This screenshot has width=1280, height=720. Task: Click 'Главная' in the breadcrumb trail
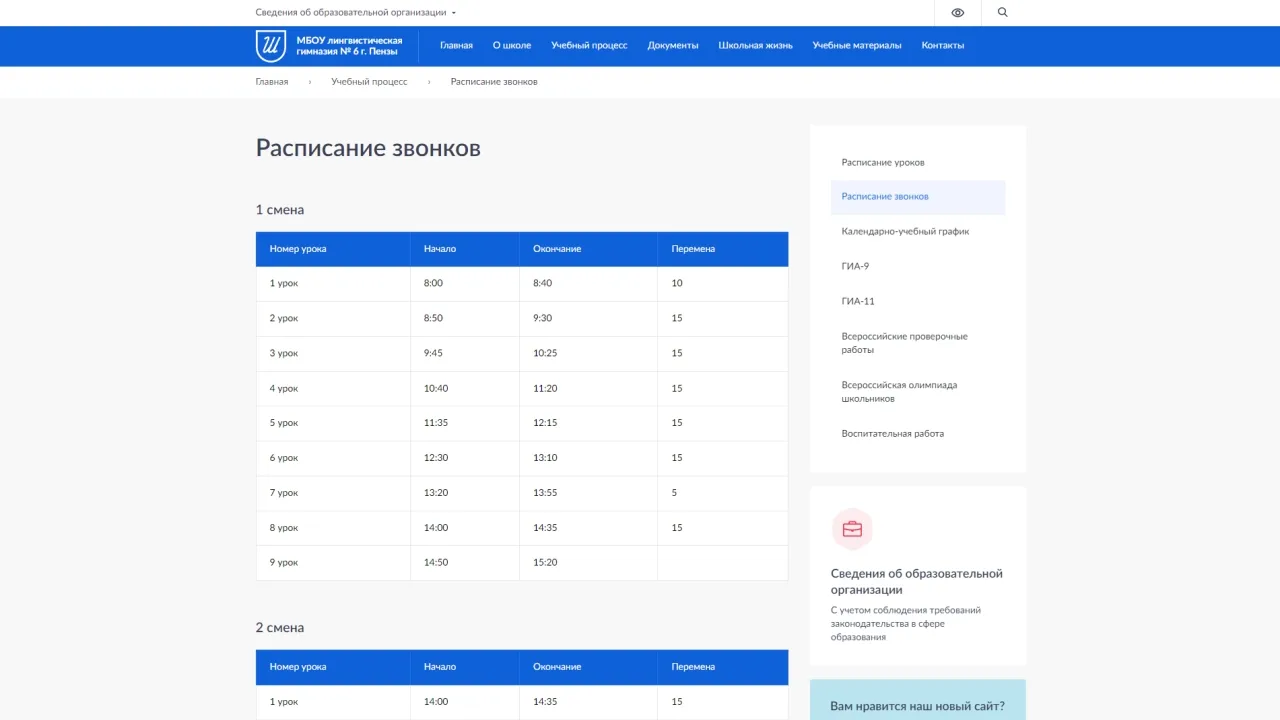click(x=272, y=82)
